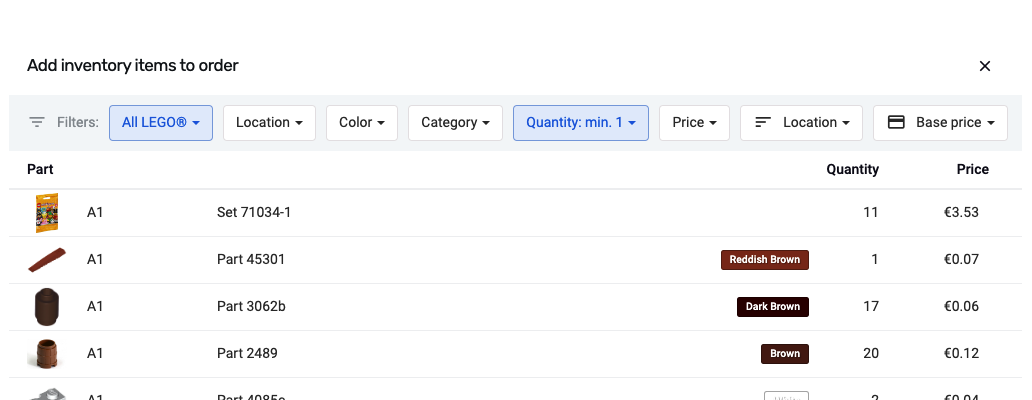Close the add inventory items dialog
The image size is (1032, 400).
point(984,66)
